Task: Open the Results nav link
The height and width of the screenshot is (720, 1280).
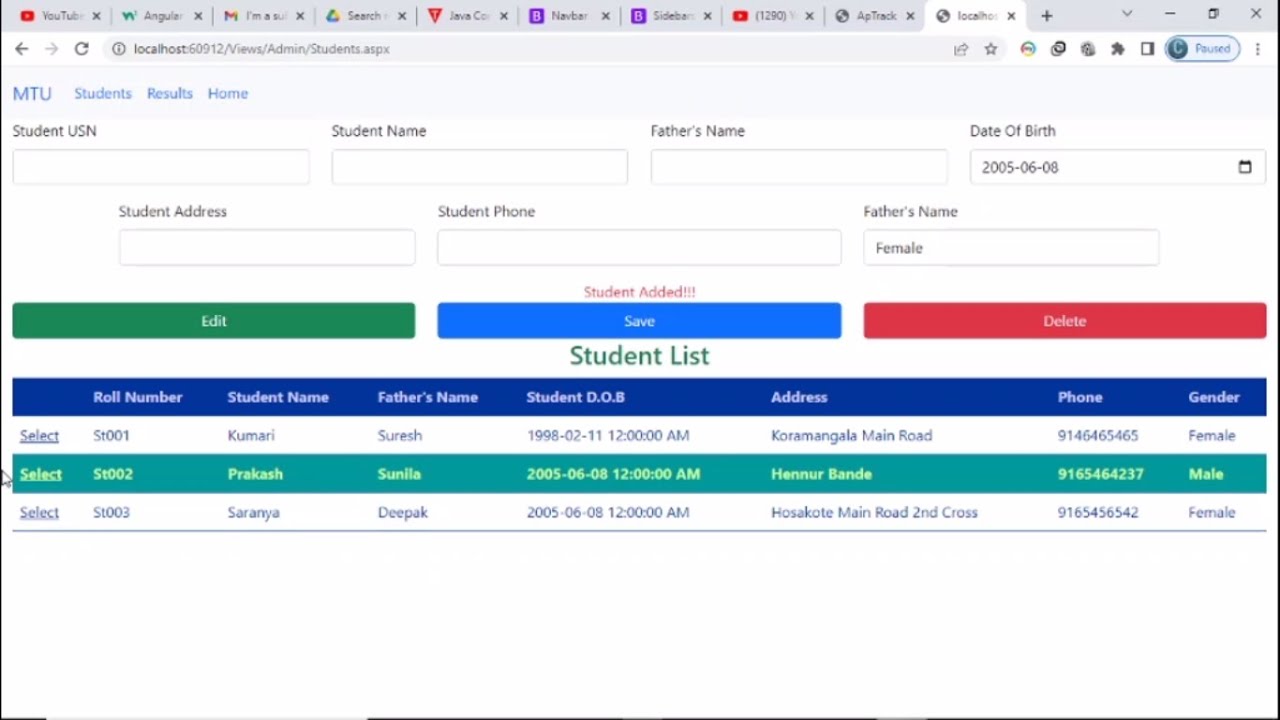Action: 169,93
